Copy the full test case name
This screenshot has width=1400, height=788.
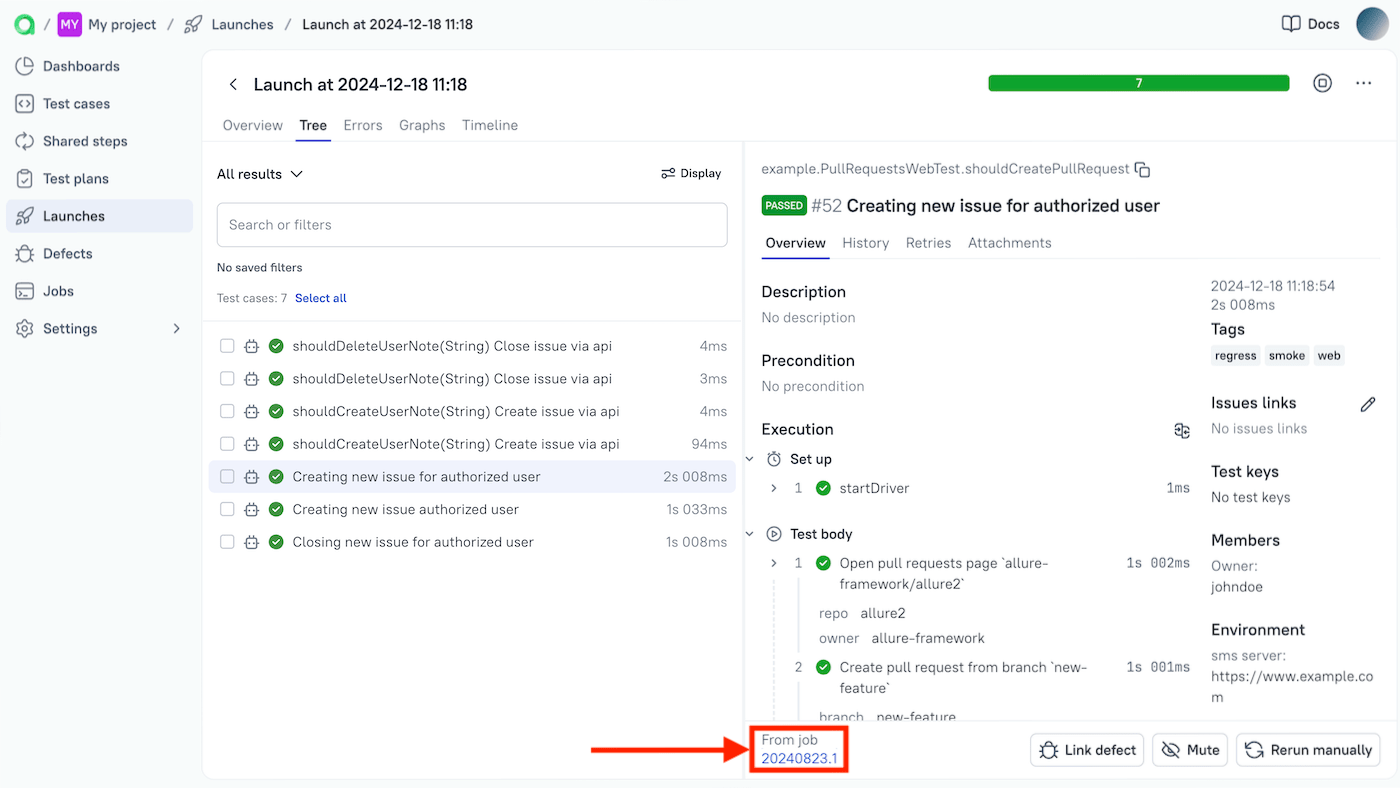[x=1142, y=169]
